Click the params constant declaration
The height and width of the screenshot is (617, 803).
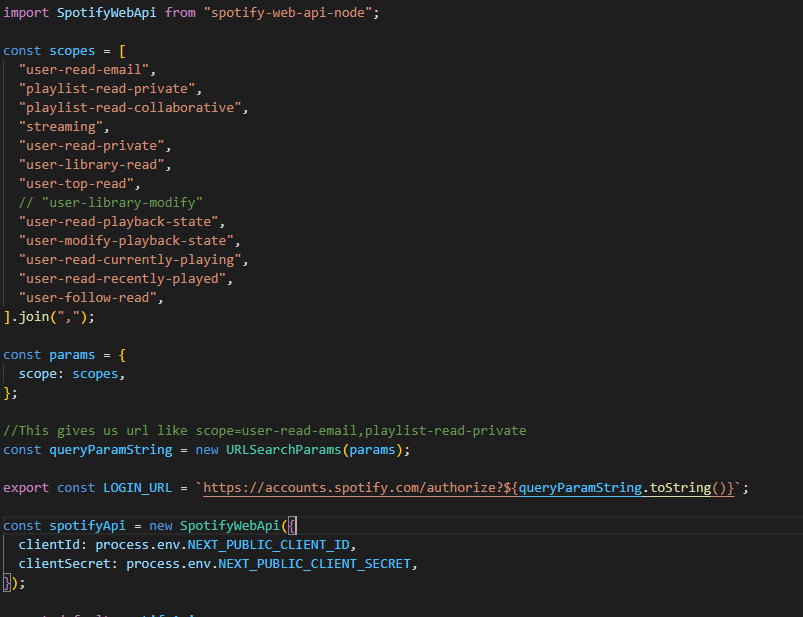[x=71, y=354]
